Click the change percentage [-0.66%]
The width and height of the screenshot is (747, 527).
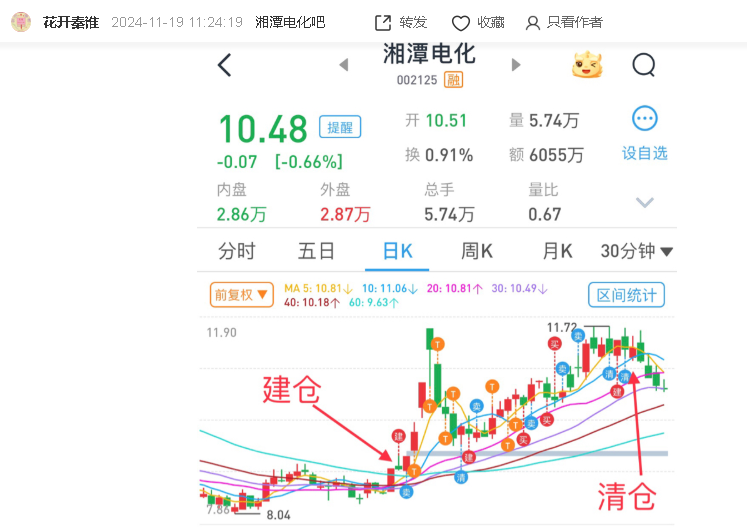pos(309,162)
